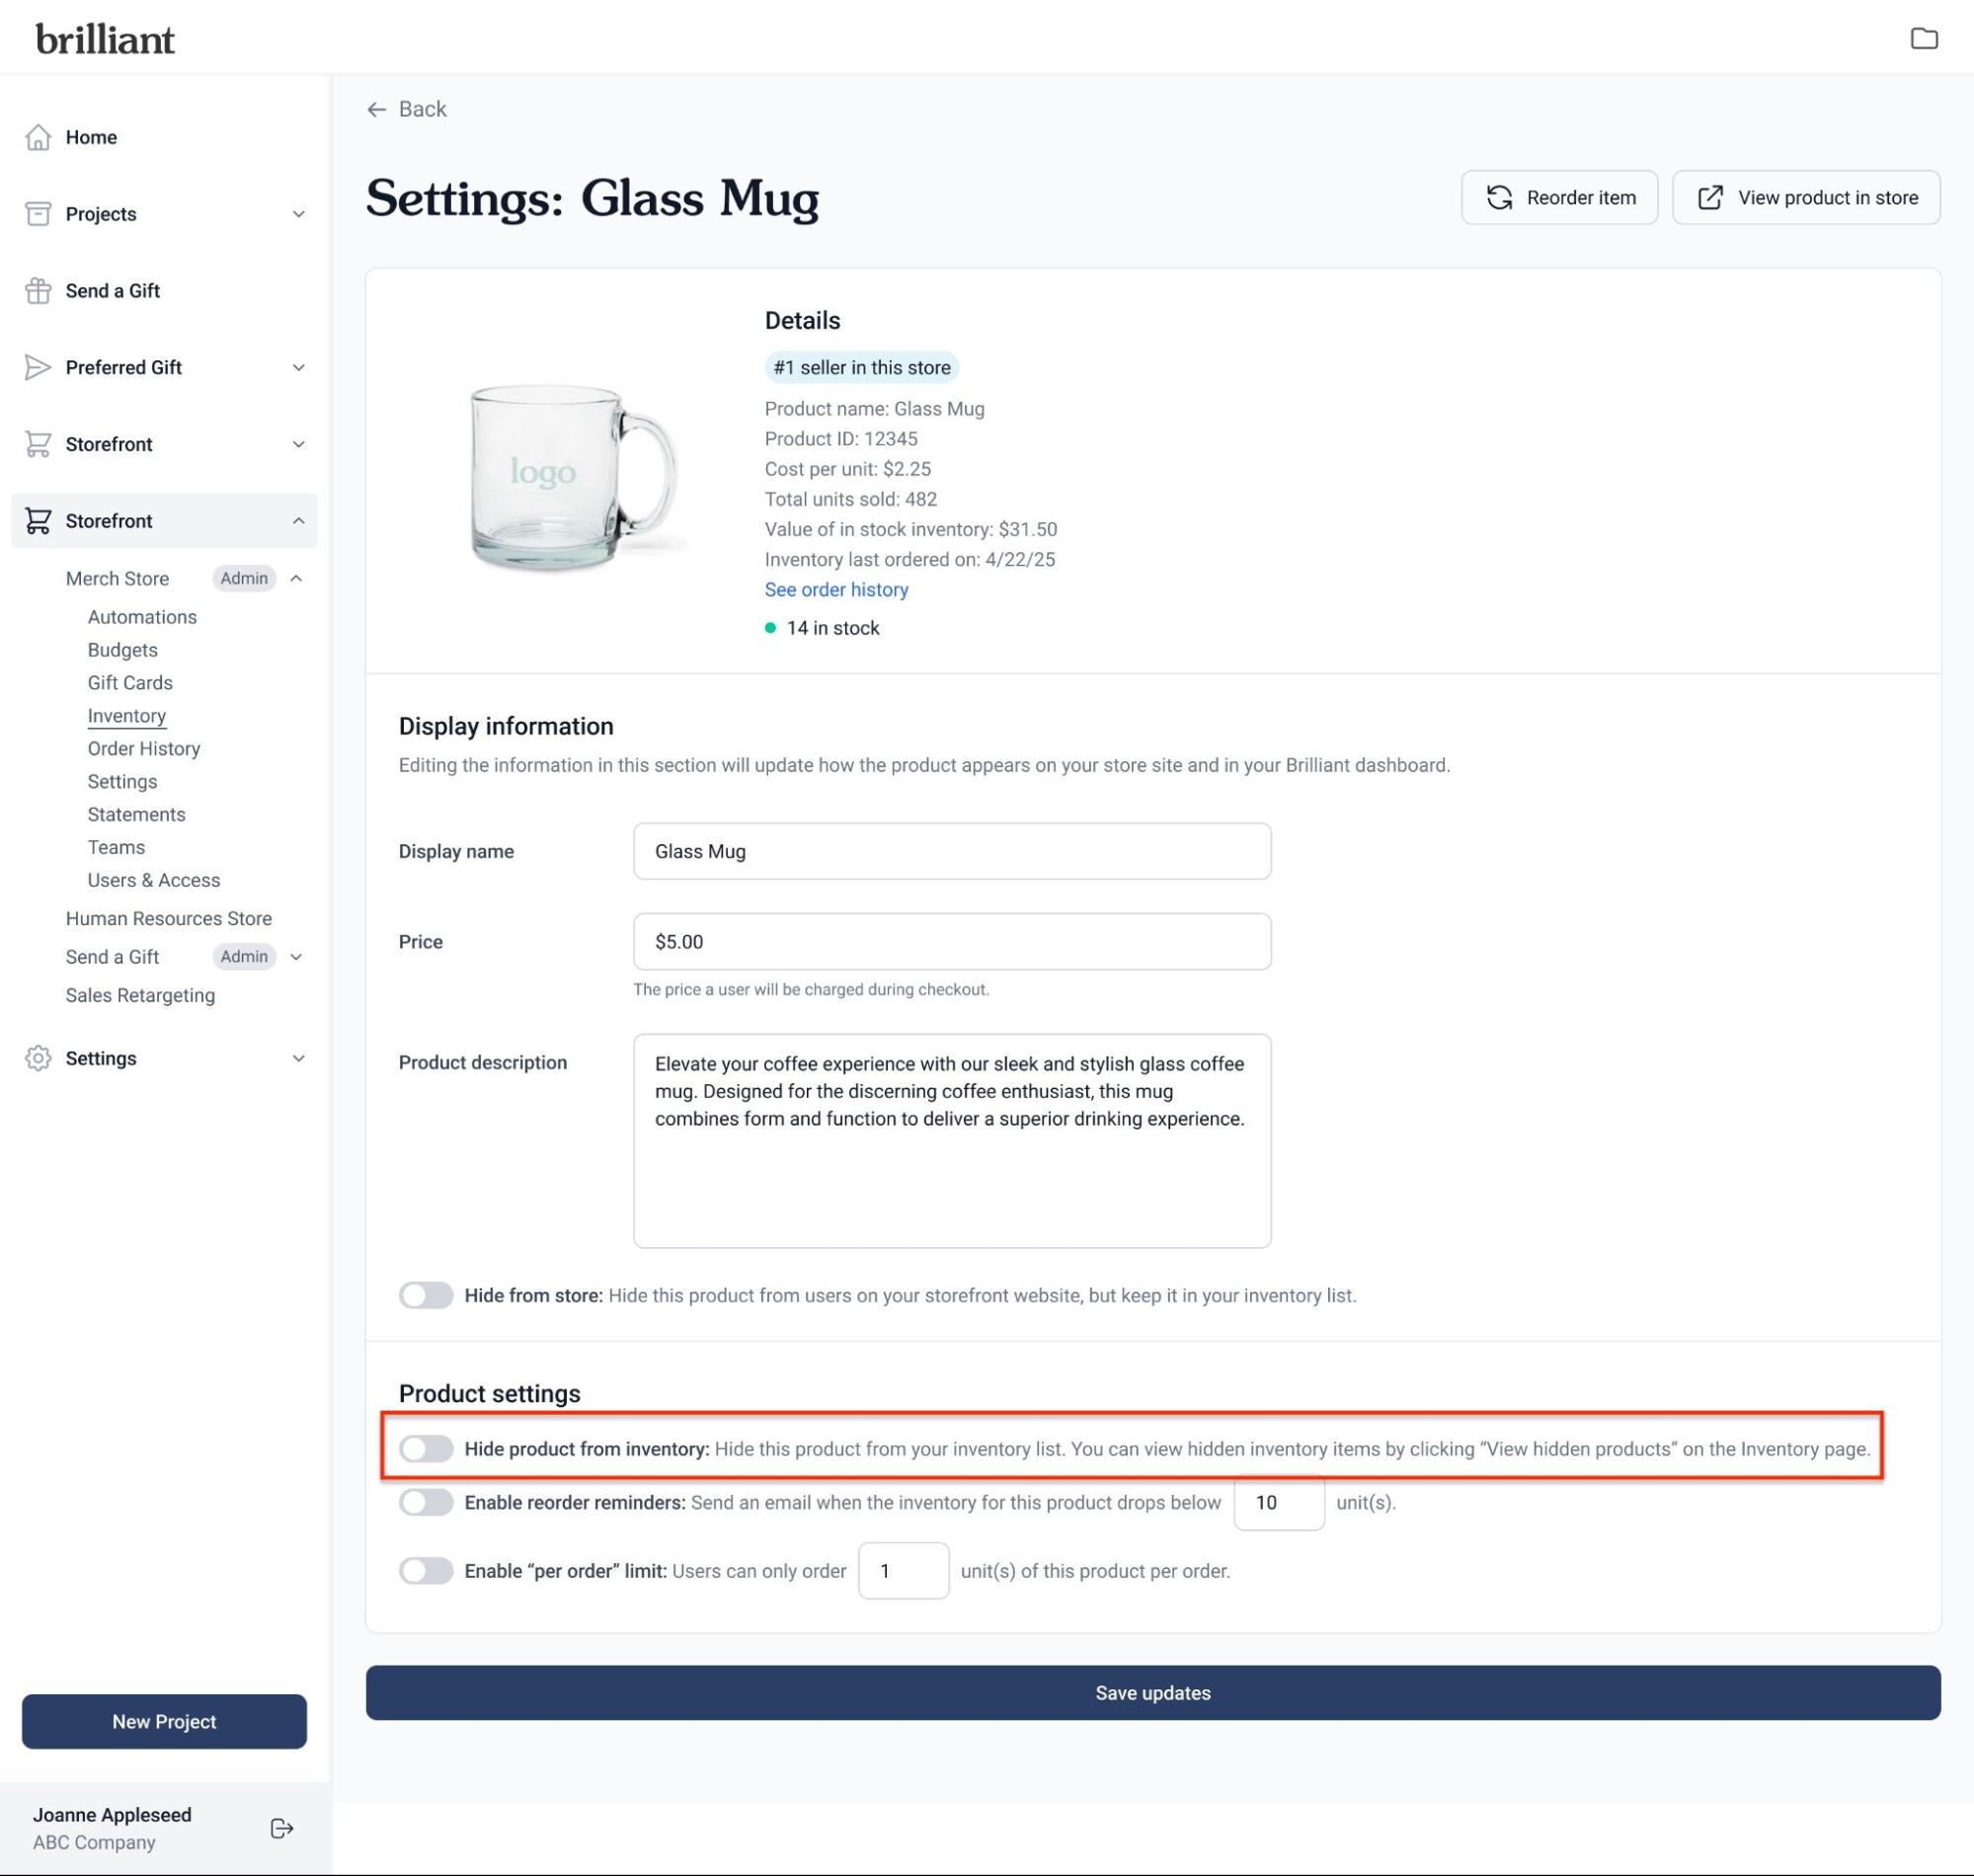
Task: Toggle Hide from store switch
Action: (x=426, y=1295)
